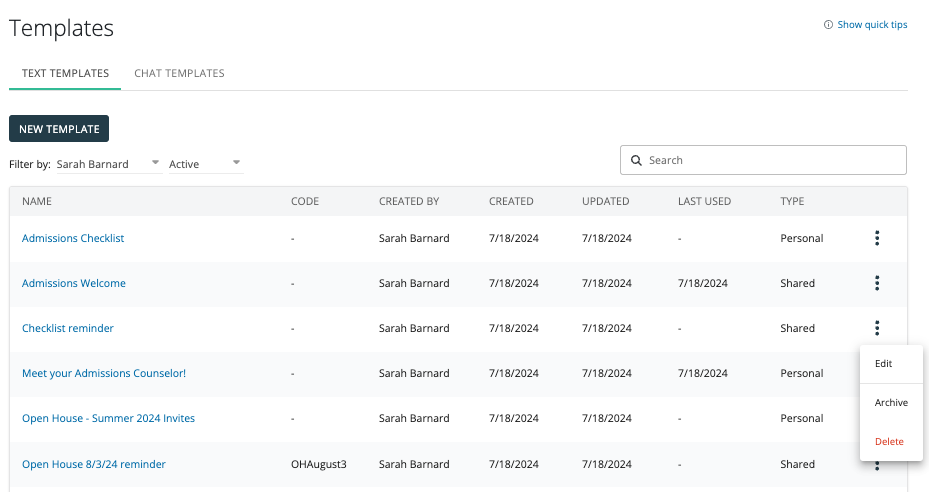
Task: Open the Admissions Checklist template link
Action: click(x=73, y=238)
